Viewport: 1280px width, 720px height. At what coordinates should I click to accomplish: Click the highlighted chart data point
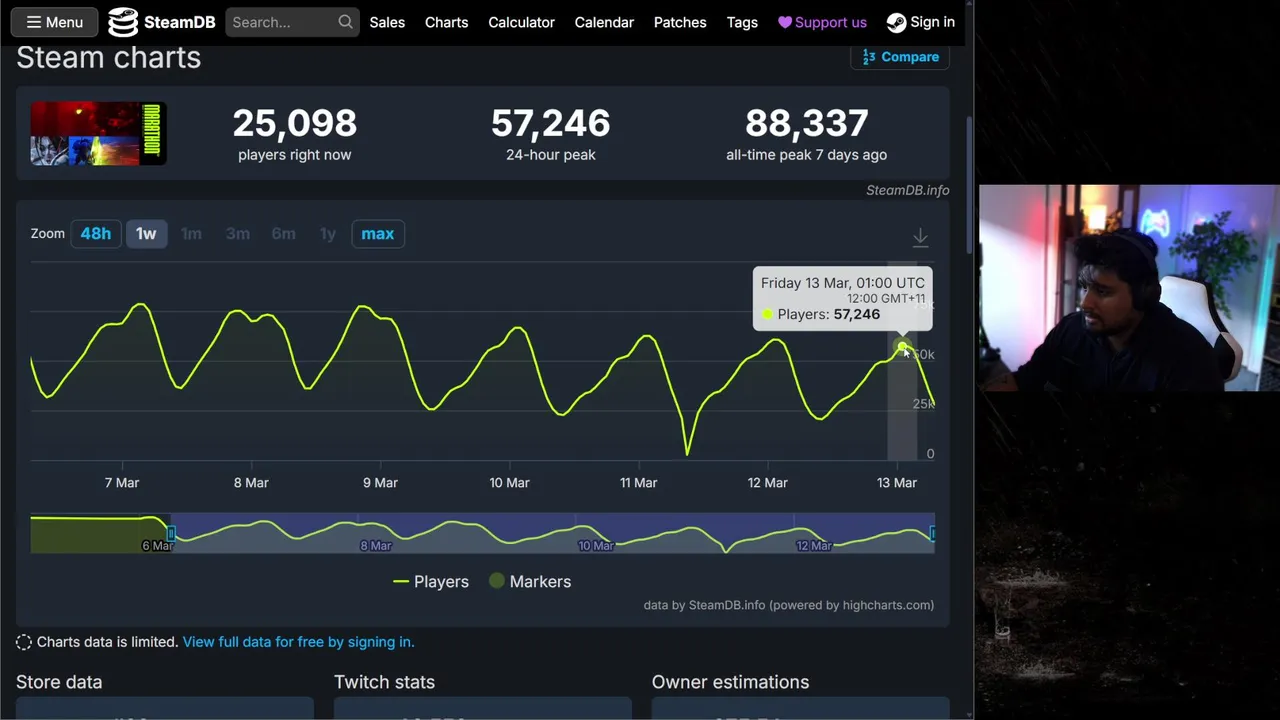[x=903, y=348]
